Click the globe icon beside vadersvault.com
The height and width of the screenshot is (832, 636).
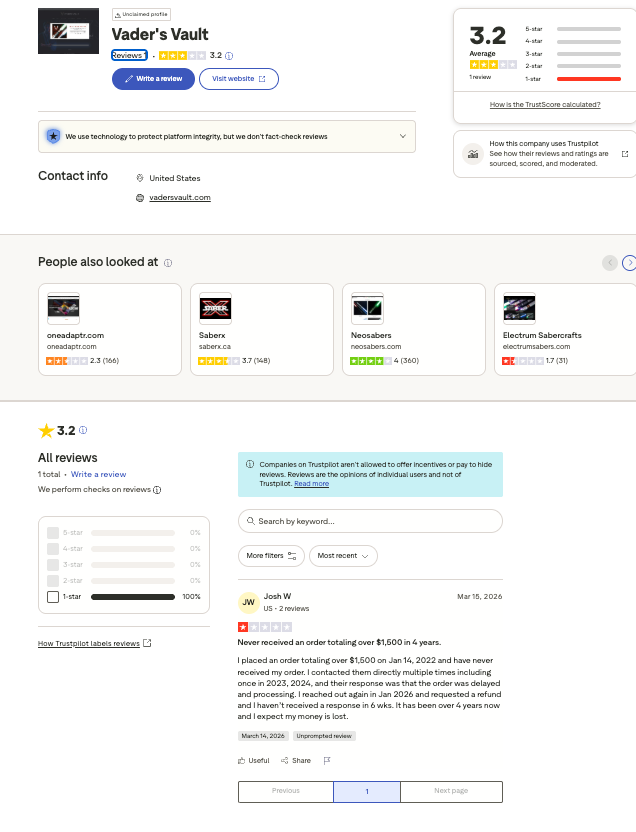pos(140,198)
